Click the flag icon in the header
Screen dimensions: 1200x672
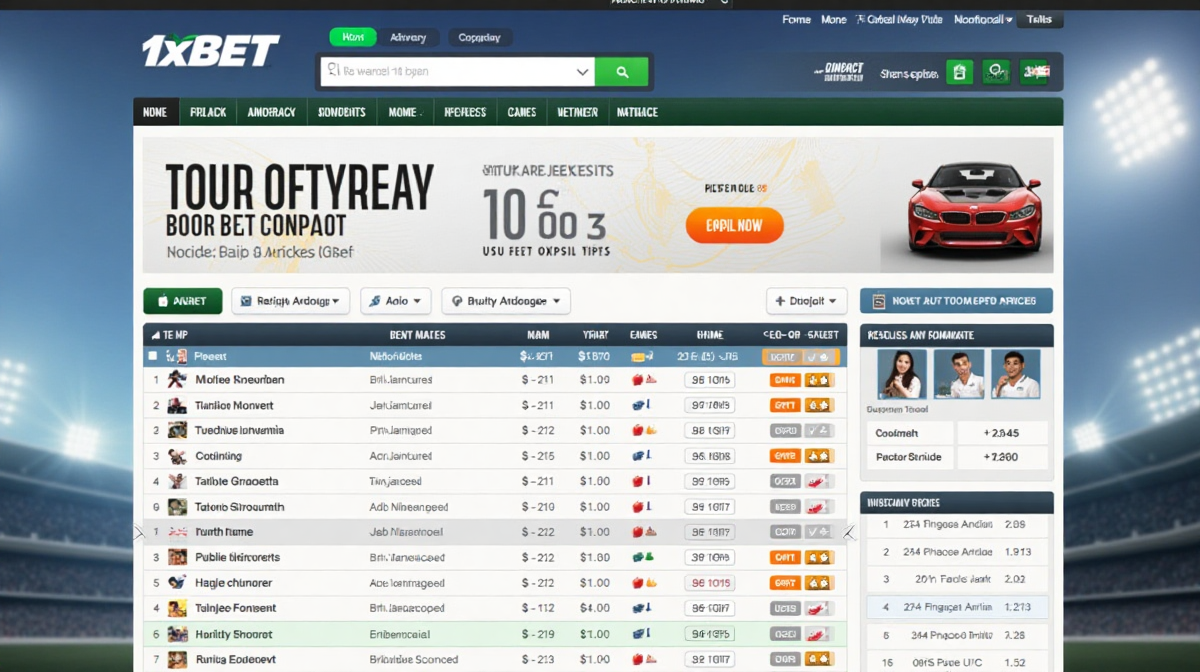[x=1036, y=72]
